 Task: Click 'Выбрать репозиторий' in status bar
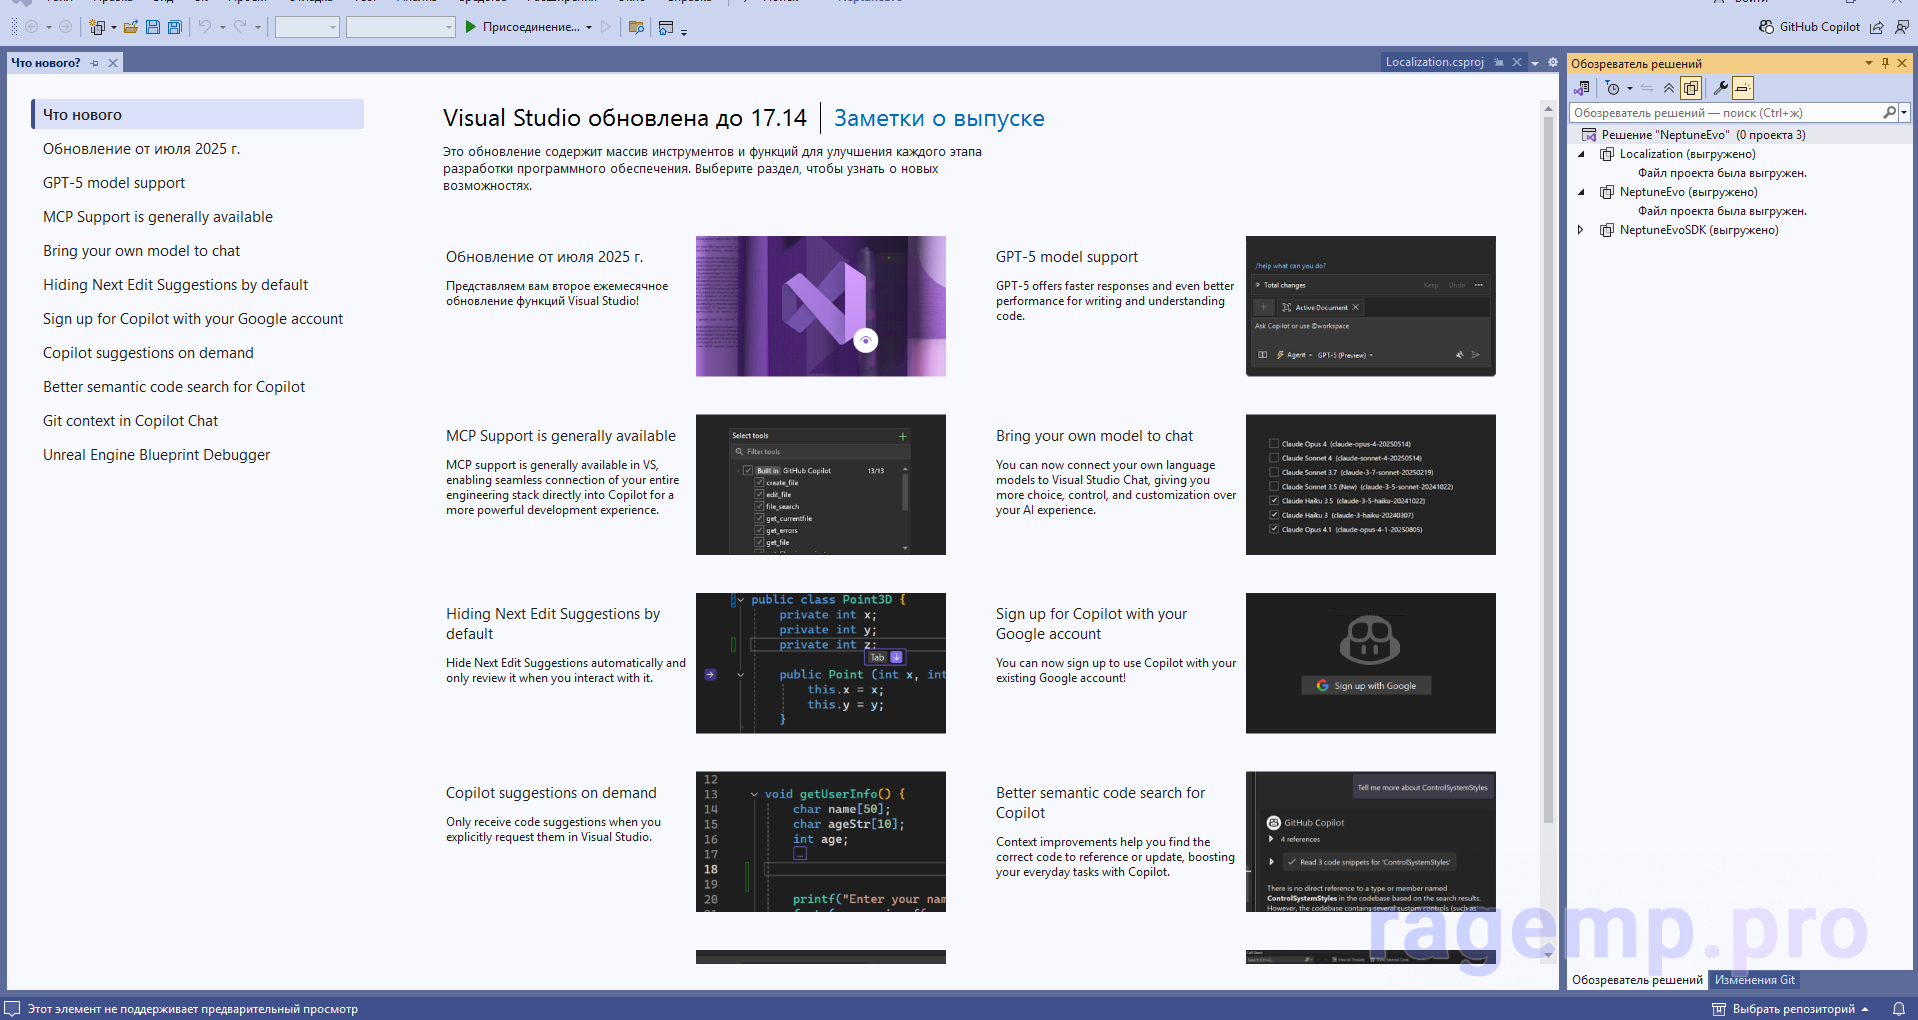point(1793,1009)
